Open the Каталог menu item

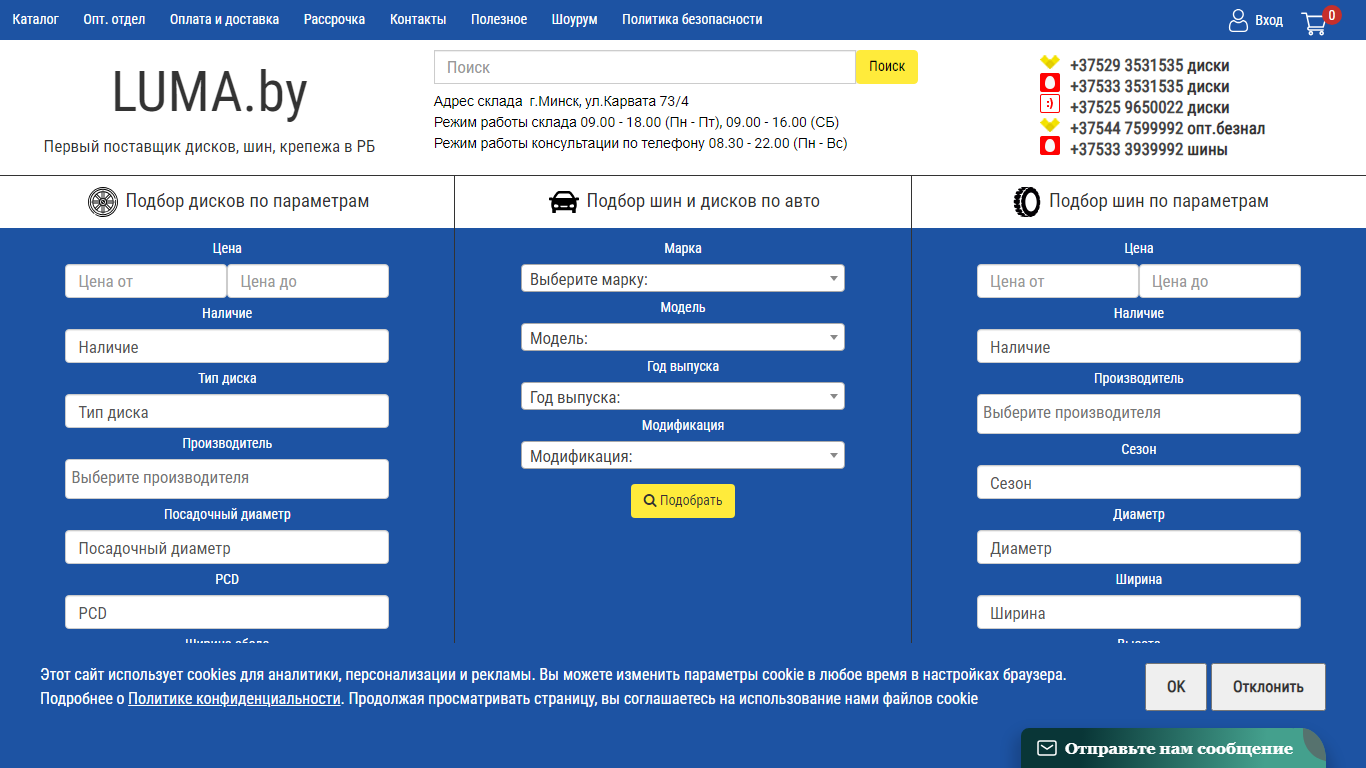(36, 19)
